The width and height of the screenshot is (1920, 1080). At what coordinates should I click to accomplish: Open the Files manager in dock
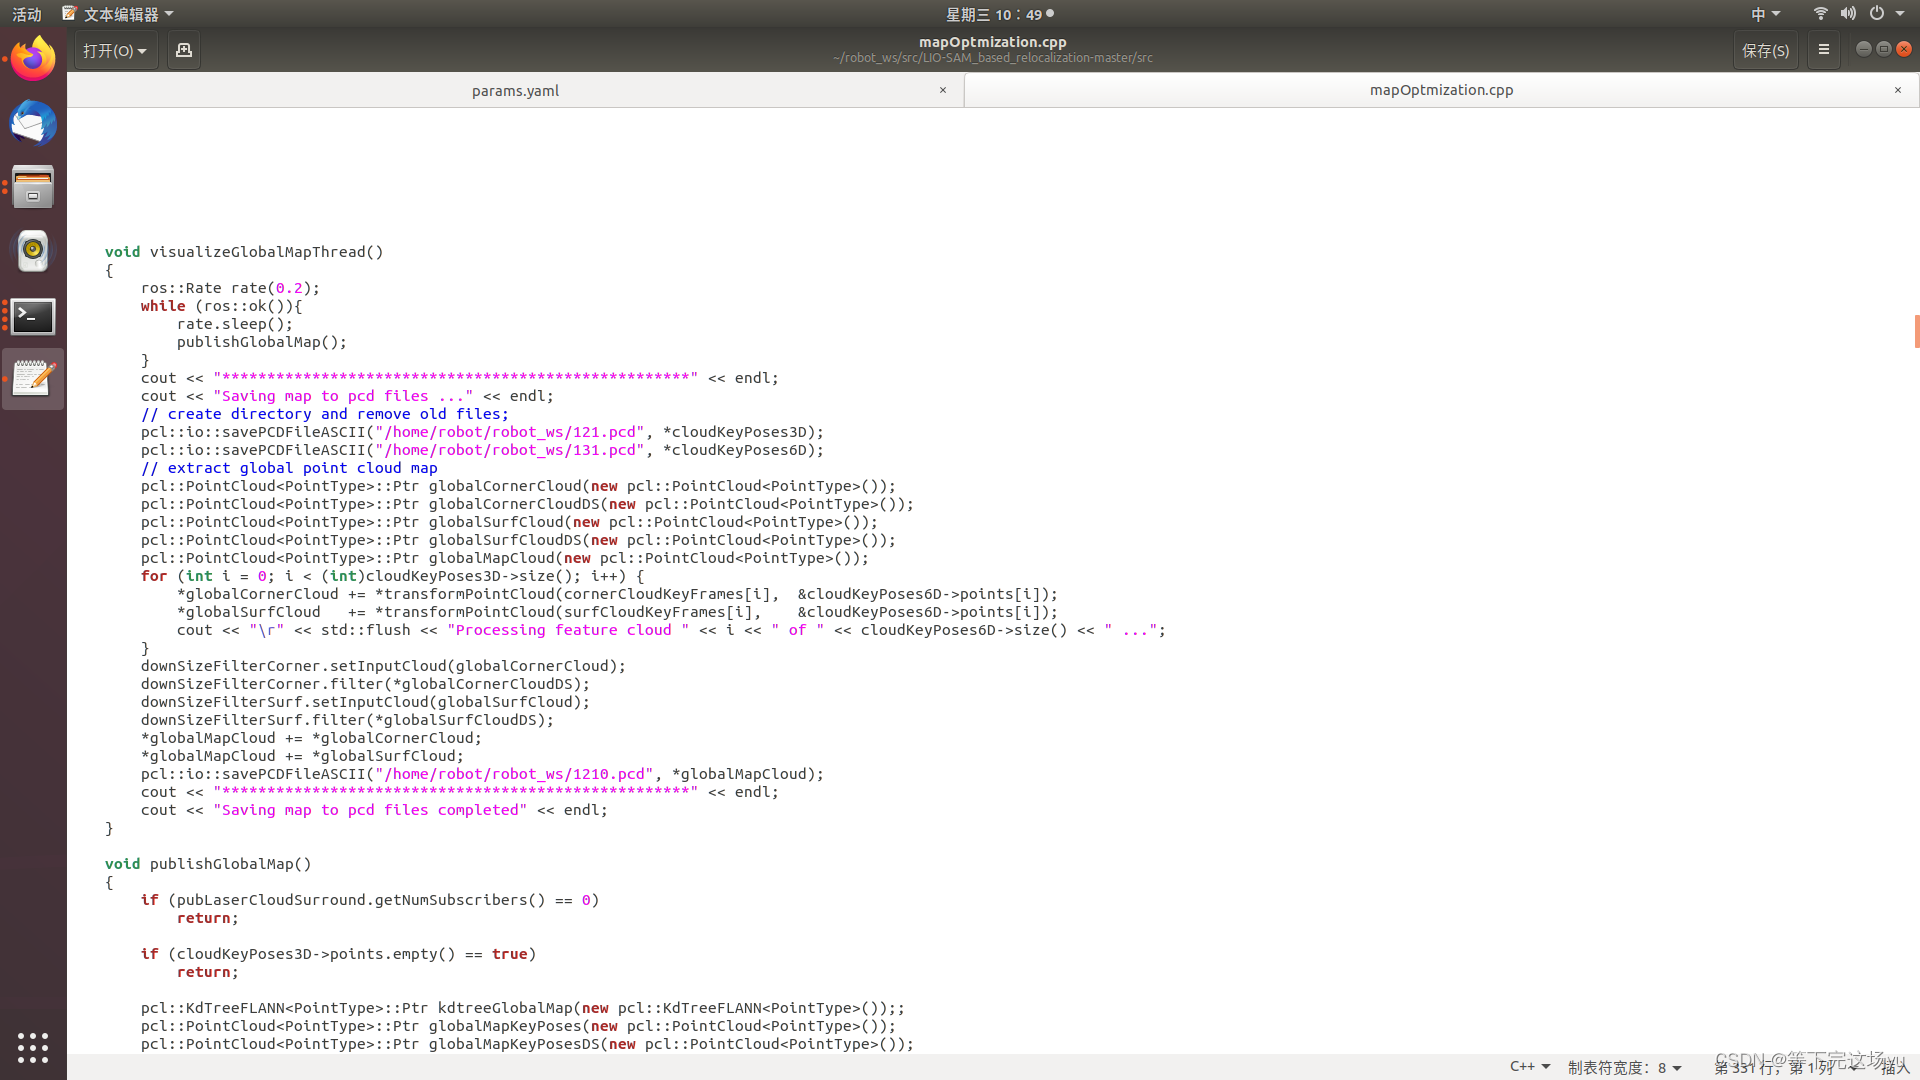33,187
